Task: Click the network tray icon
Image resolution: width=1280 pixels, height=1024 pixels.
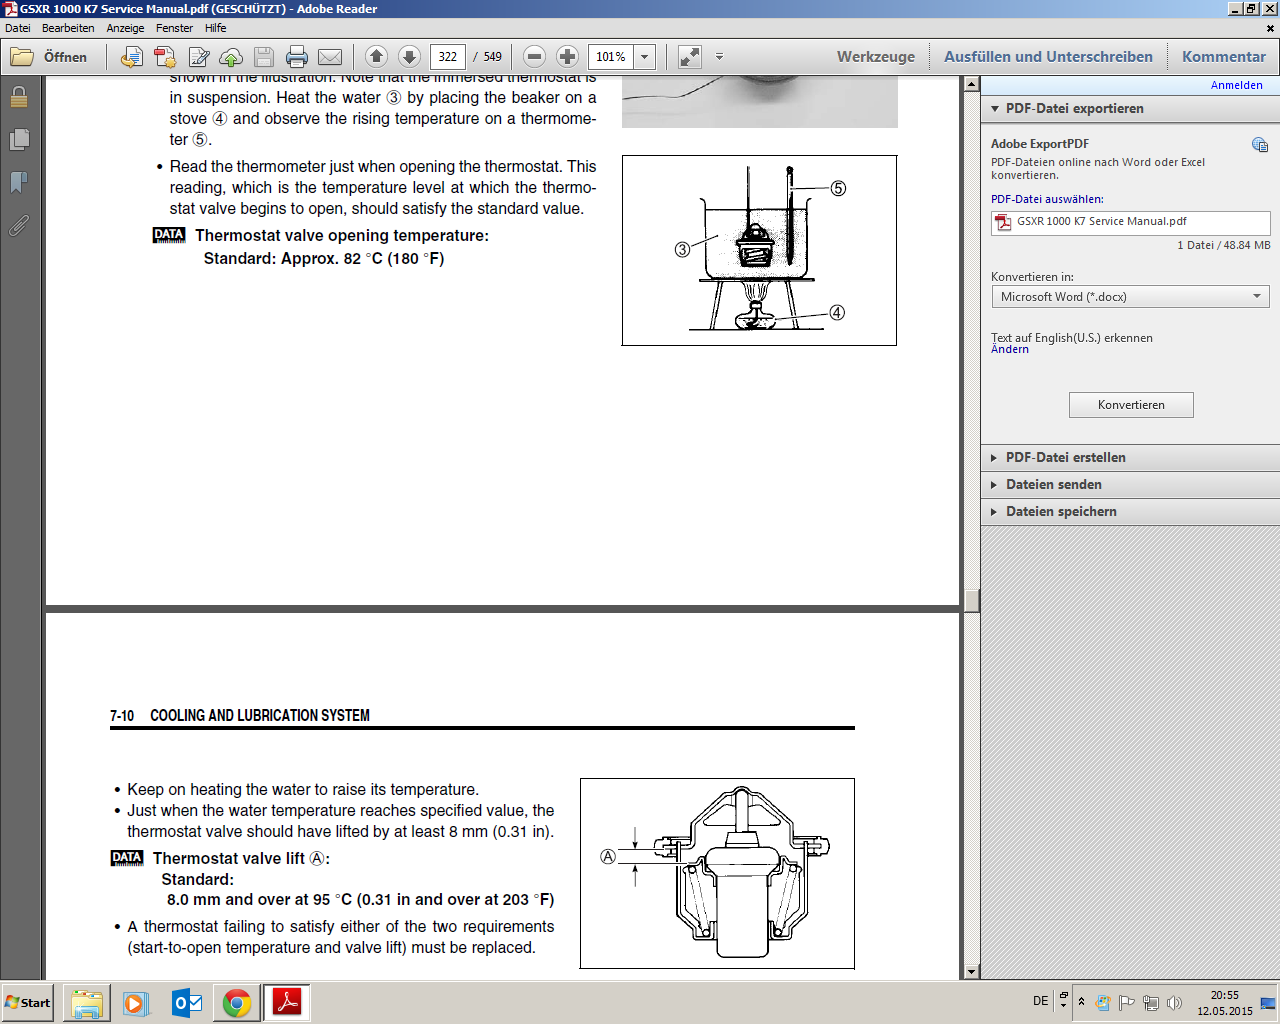Action: tap(1151, 1002)
